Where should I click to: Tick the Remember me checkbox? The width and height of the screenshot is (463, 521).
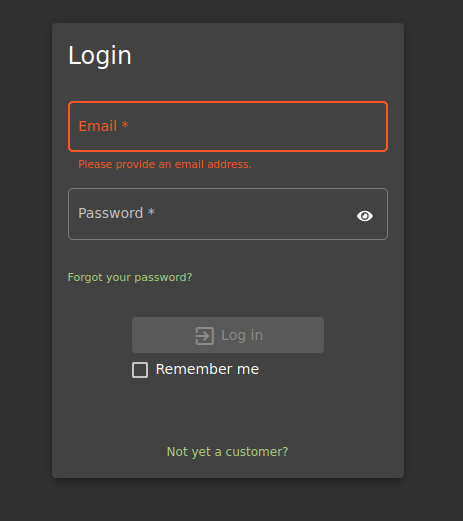point(140,370)
